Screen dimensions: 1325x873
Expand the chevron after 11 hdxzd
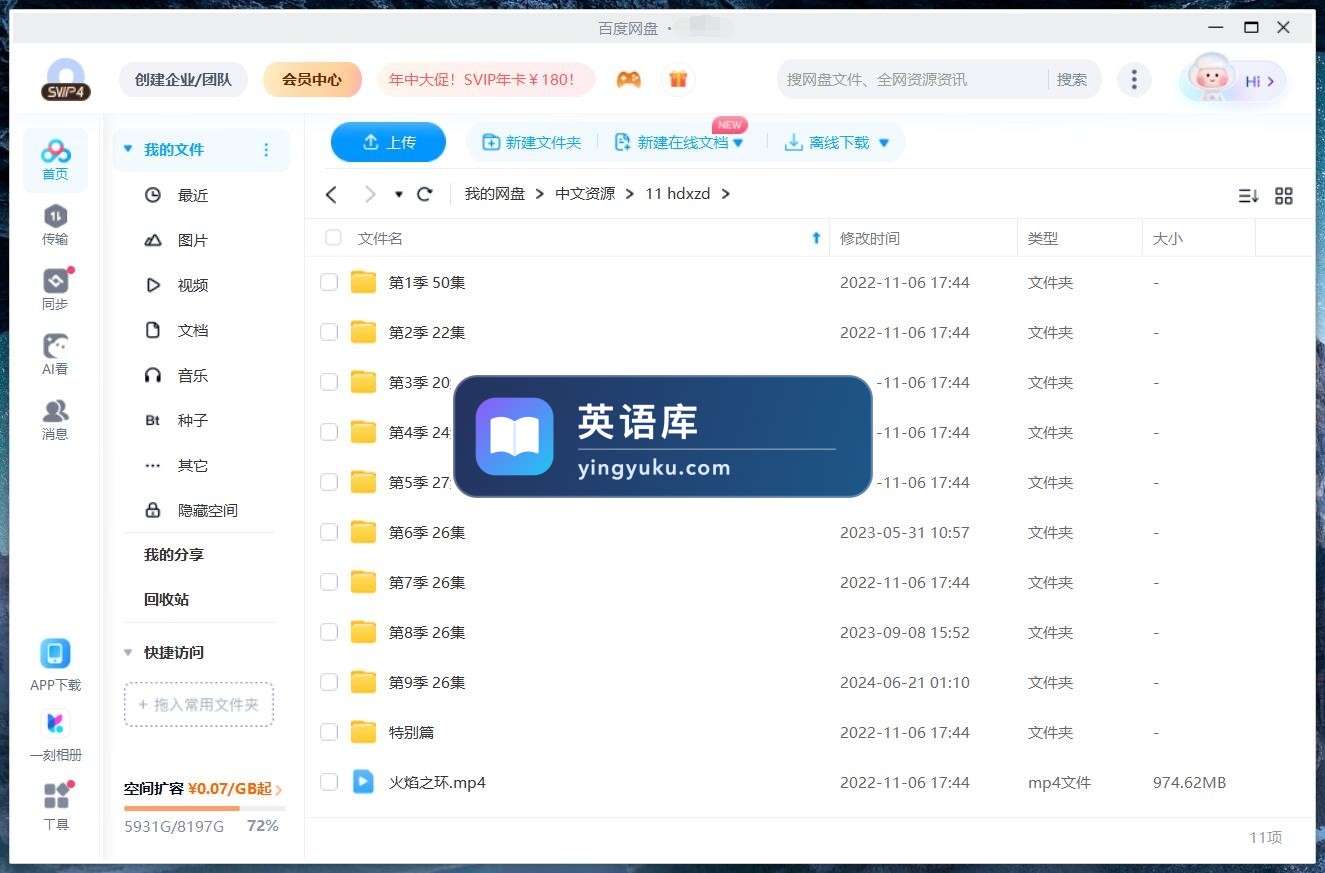coord(726,194)
